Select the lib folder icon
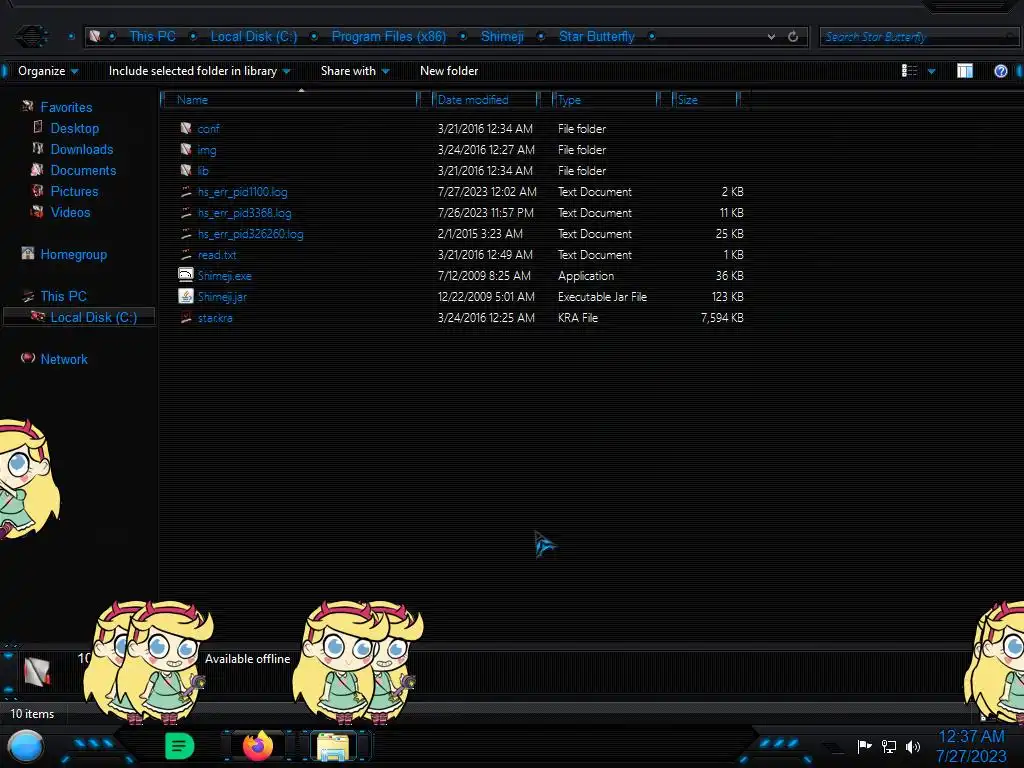Image resolution: width=1024 pixels, height=768 pixels. pos(186,170)
